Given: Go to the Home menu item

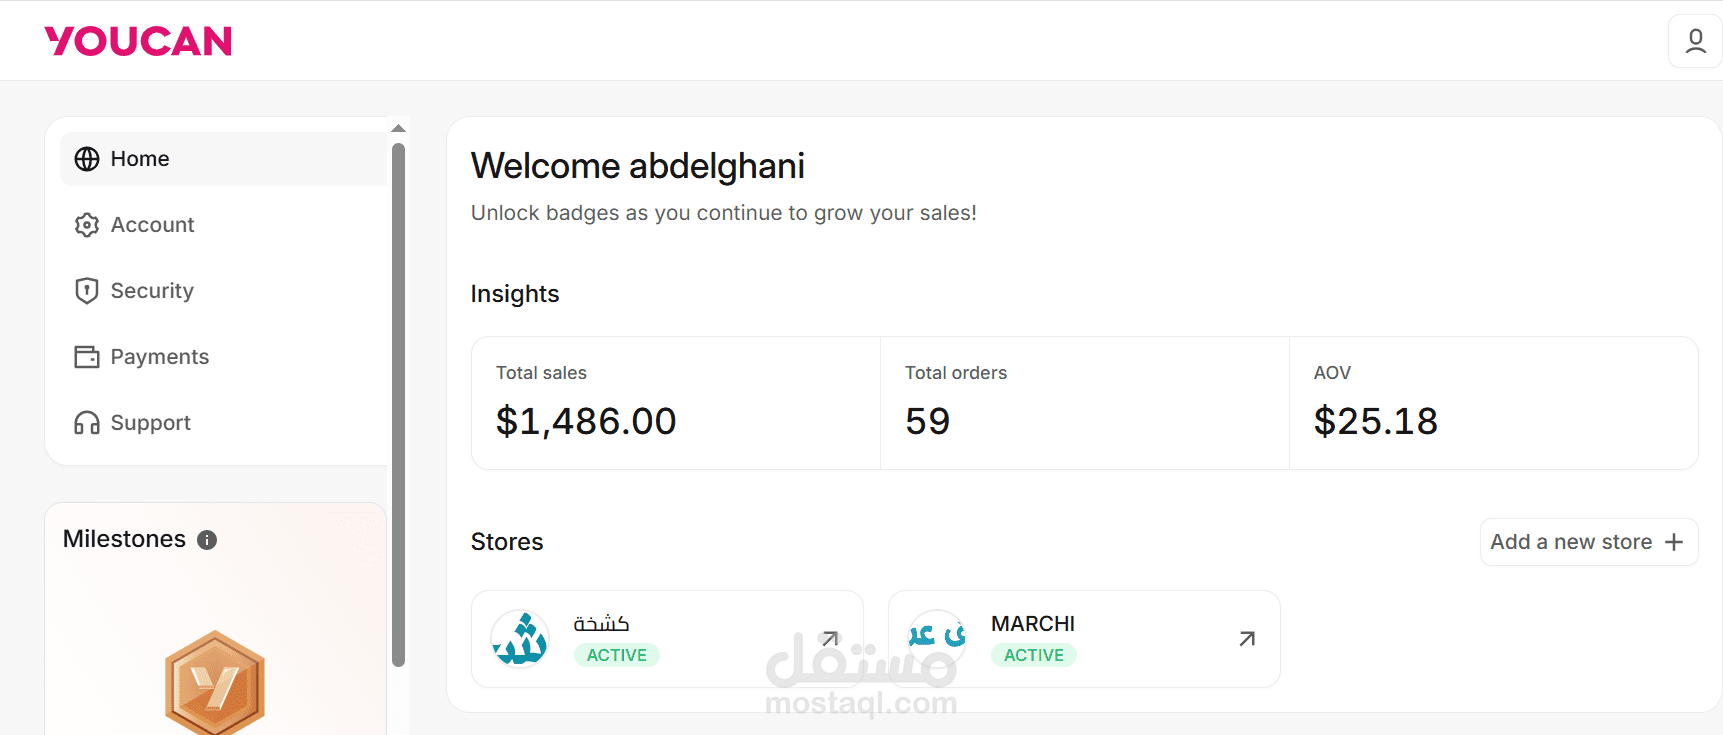Looking at the screenshot, I should (140, 159).
